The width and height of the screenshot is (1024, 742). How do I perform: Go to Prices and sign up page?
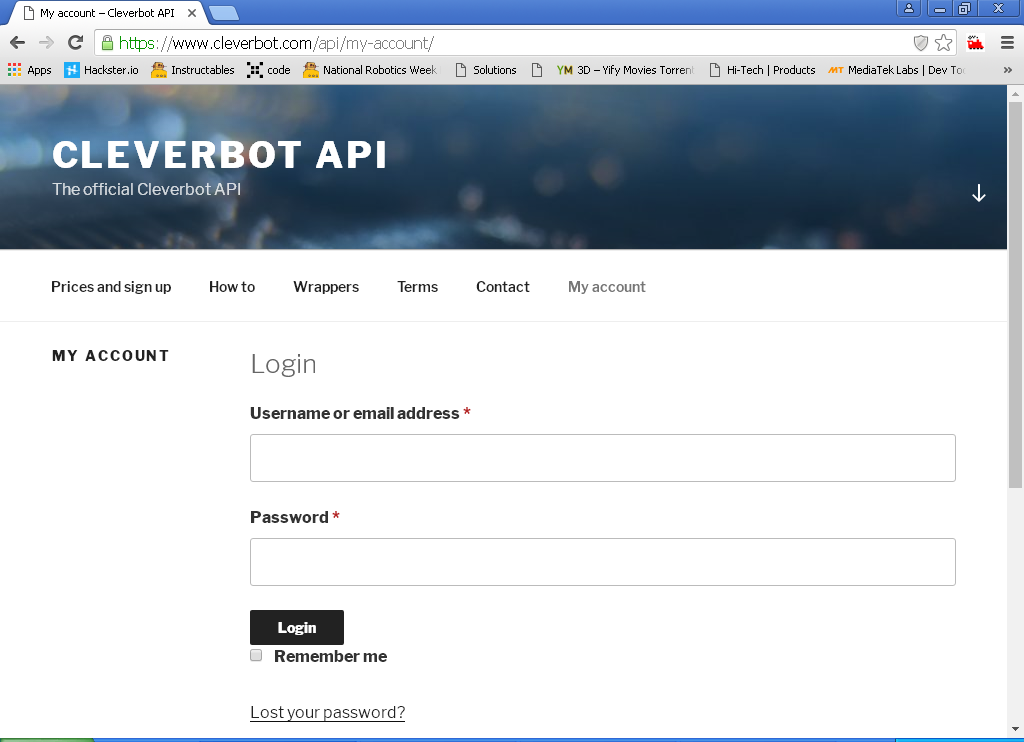click(x=111, y=287)
